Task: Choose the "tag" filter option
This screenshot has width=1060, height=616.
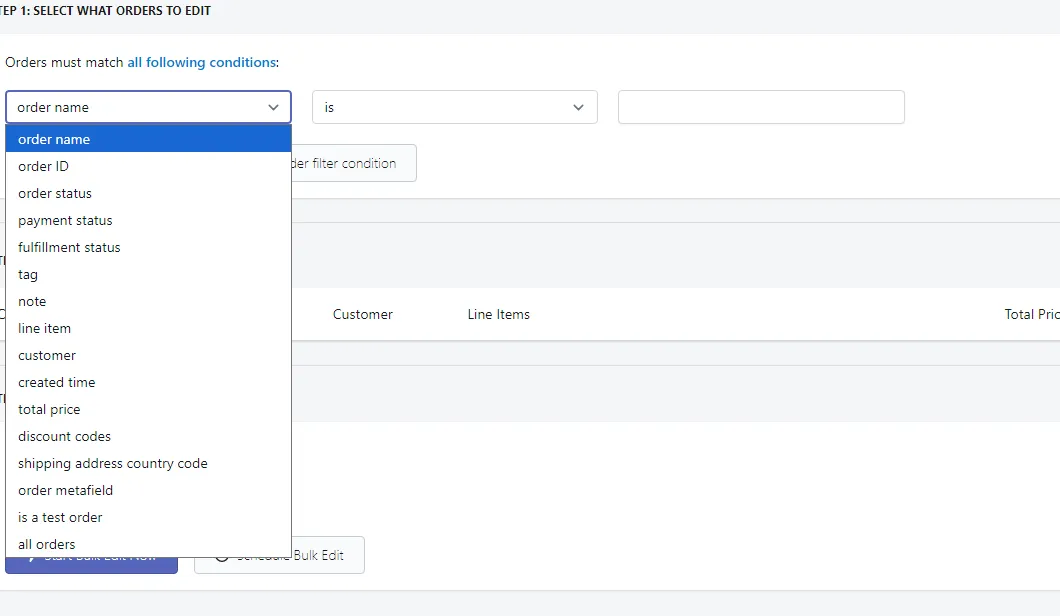Action: click(x=148, y=275)
